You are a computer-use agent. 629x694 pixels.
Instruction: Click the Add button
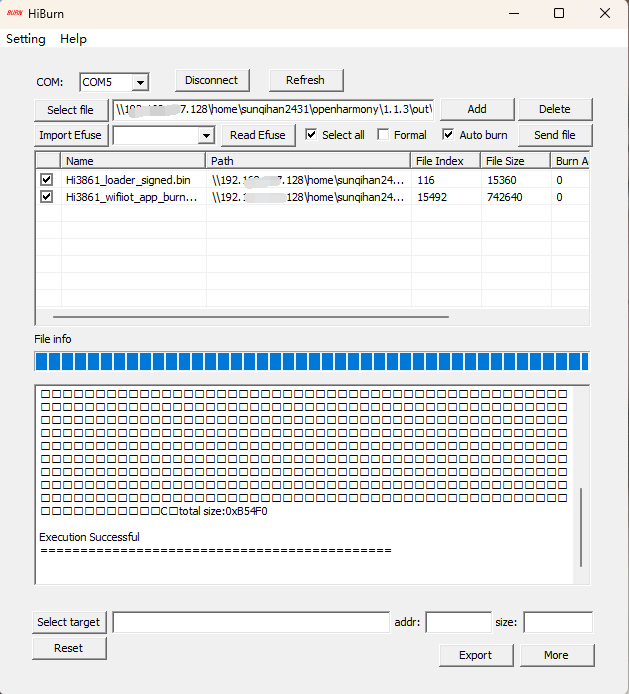477,109
